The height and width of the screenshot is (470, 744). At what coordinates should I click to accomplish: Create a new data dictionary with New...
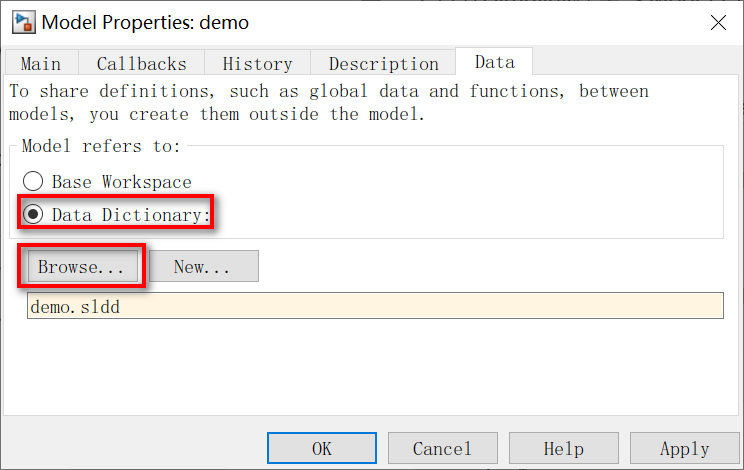204,266
